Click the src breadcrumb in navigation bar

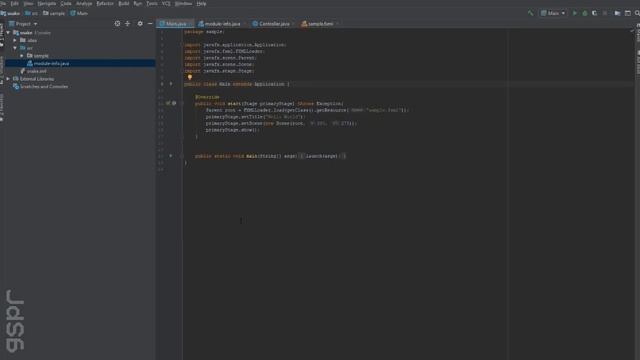tap(31, 13)
